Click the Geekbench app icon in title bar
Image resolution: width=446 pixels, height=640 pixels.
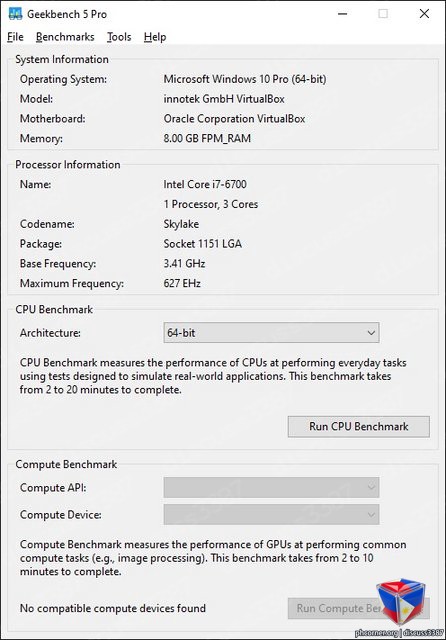(x=15, y=14)
